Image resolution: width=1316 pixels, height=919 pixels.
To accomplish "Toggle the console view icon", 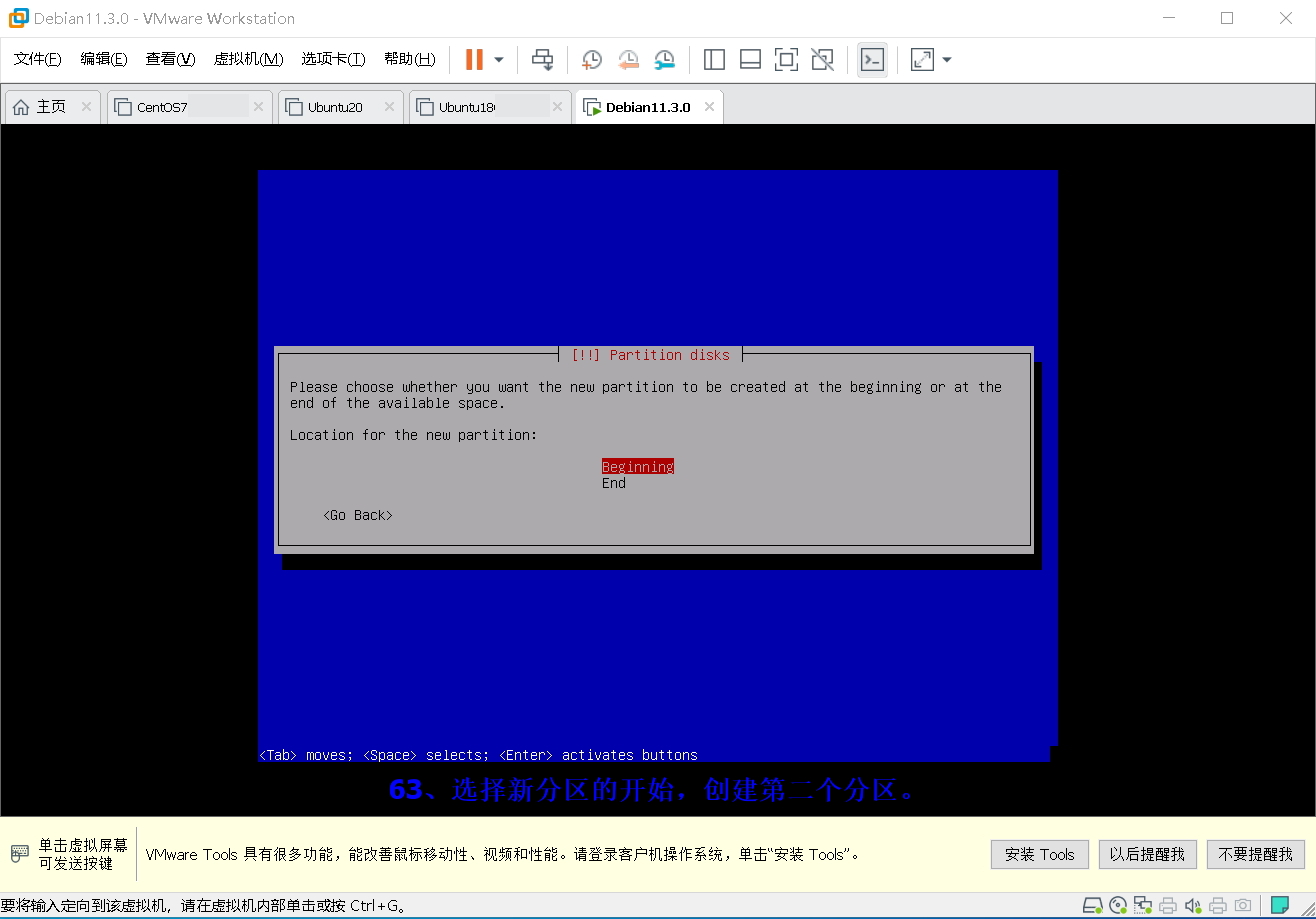I will tap(872, 60).
